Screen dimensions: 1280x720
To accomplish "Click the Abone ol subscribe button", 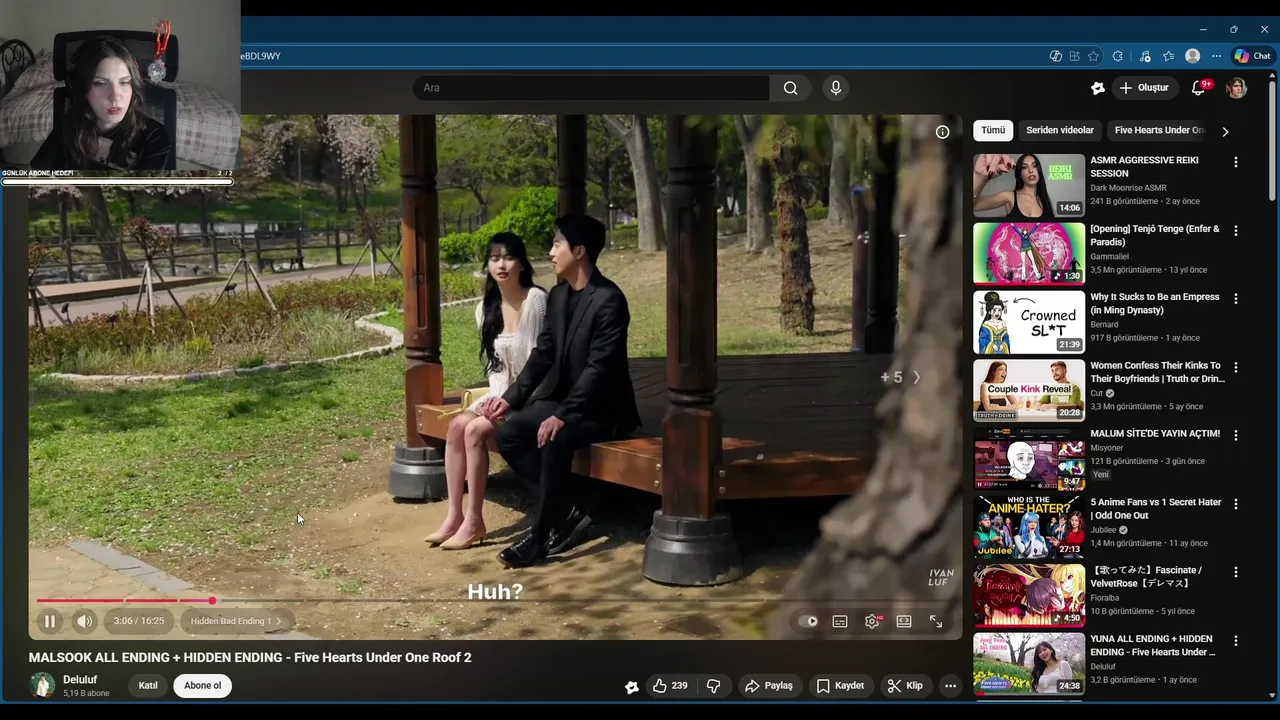I will 202,686.
